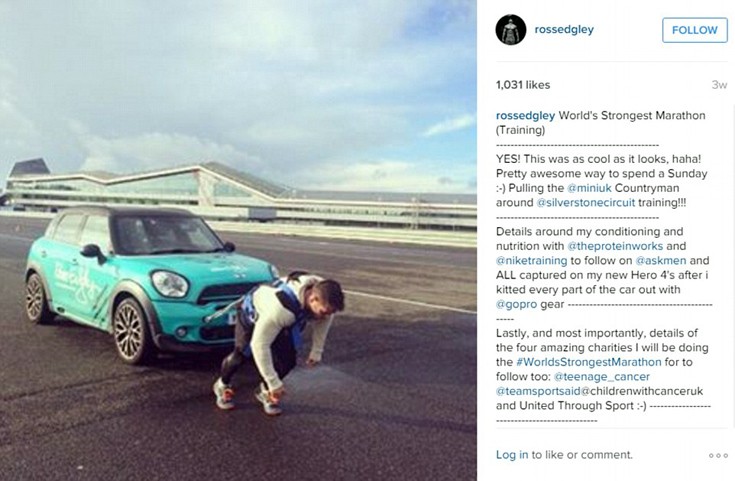View the 1,031 likes list
Image resolution: width=735 pixels, height=481 pixels.
coord(523,85)
